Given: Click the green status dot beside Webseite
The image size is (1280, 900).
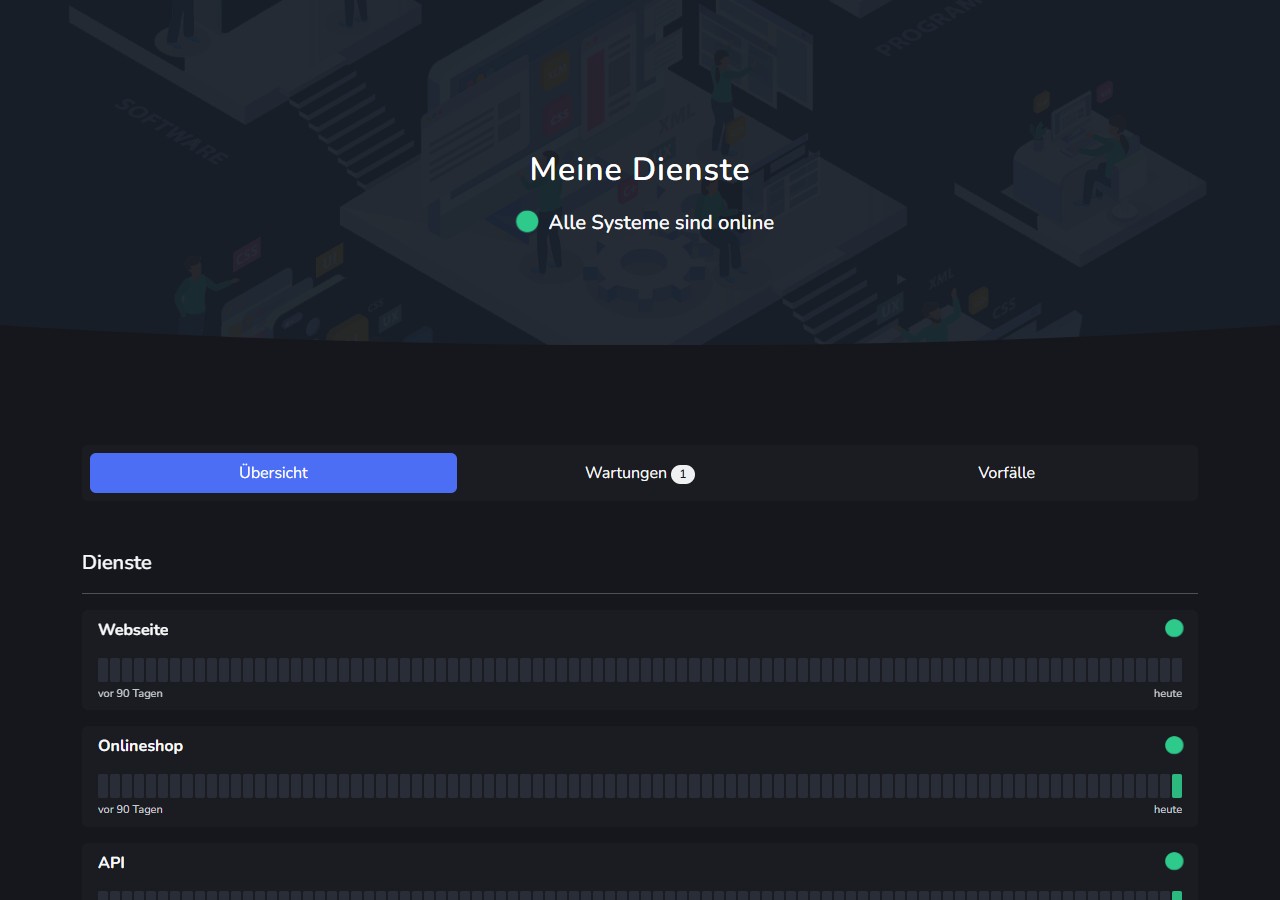Looking at the screenshot, I should [x=1174, y=628].
